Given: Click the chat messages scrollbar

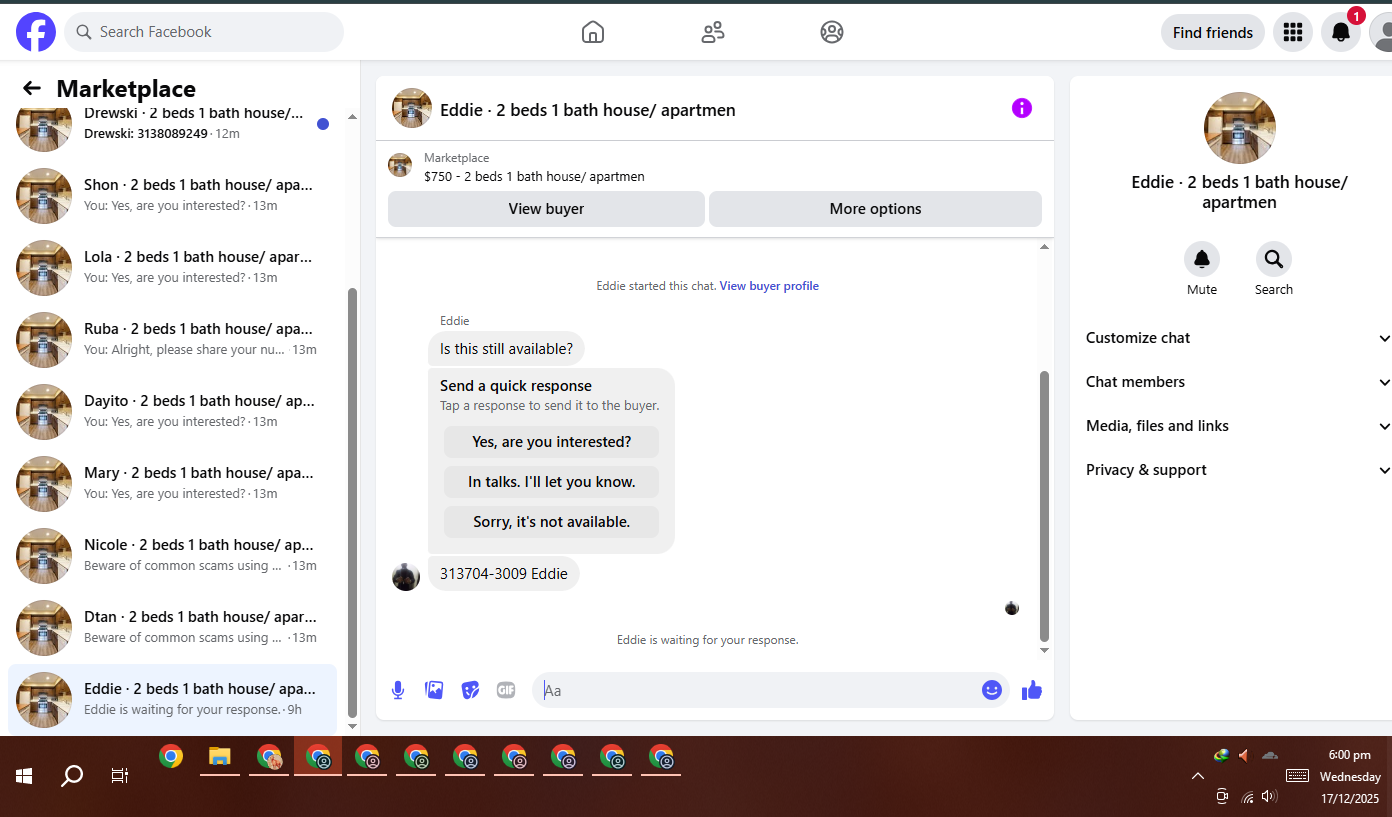Looking at the screenshot, I should pos(1045,505).
